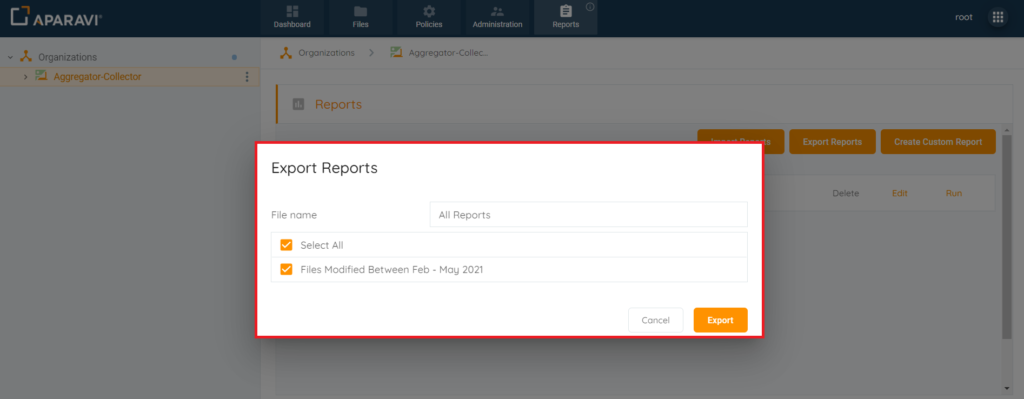Open the Policies tab
The height and width of the screenshot is (399, 1024).
click(429, 18)
